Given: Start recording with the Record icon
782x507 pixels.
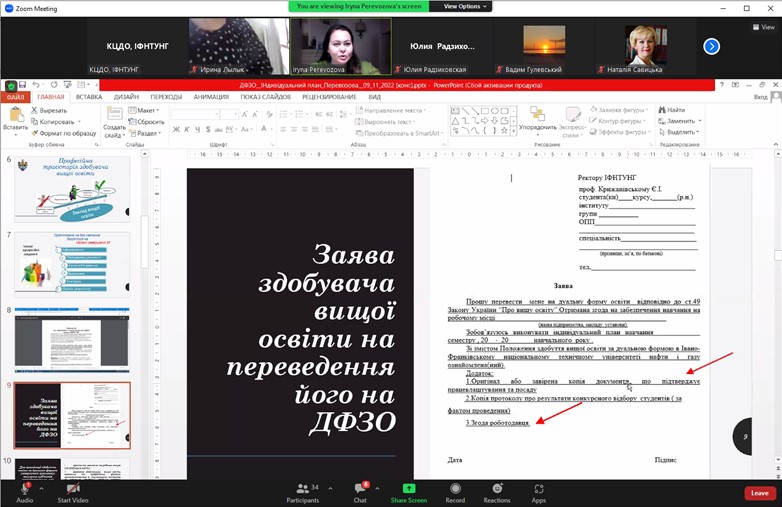Looking at the screenshot, I should [x=455, y=488].
